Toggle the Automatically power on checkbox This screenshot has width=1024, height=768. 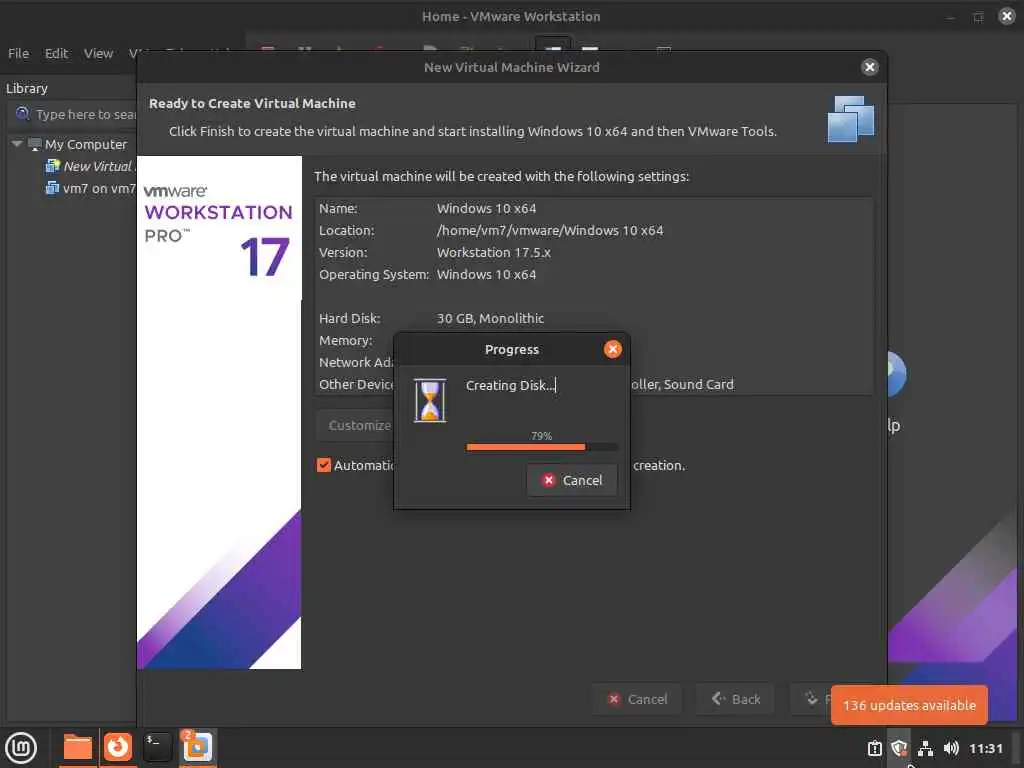[324, 465]
